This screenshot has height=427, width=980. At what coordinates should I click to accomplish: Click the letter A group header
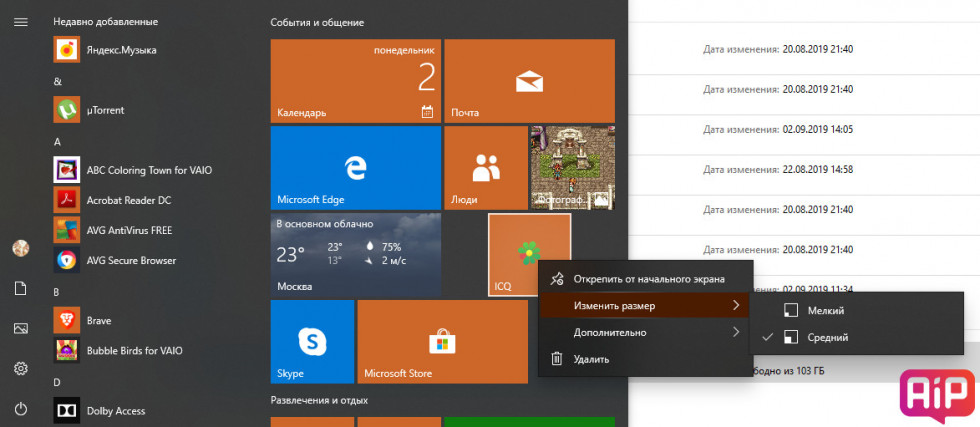[57, 142]
